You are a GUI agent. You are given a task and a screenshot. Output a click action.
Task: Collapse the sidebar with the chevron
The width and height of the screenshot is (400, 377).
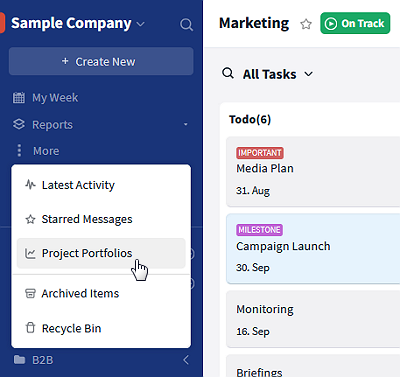pos(186,360)
